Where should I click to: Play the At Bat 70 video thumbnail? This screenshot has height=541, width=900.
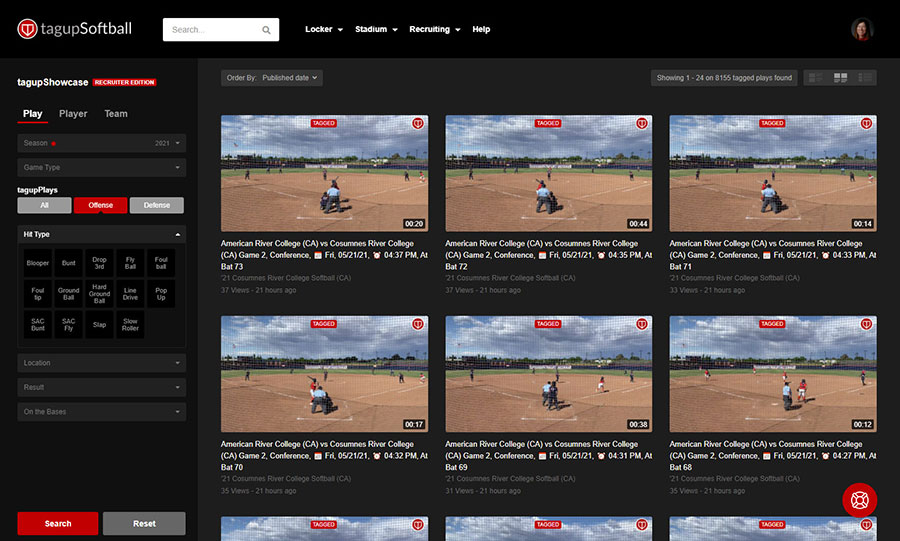pyautogui.click(x=324, y=374)
